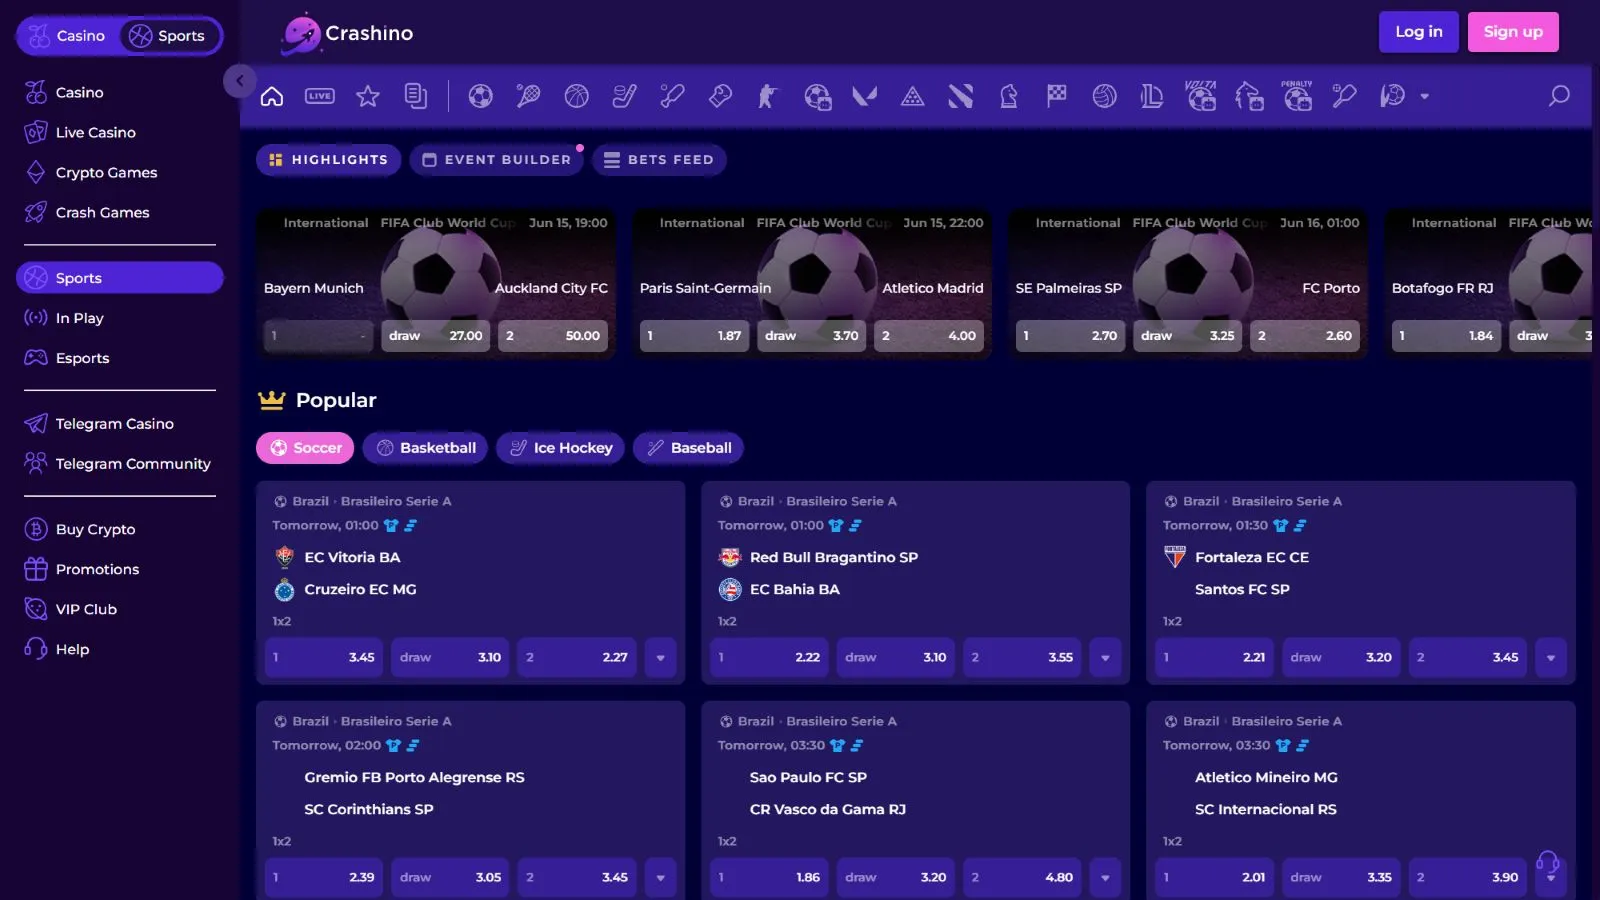Image resolution: width=1600 pixels, height=900 pixels.
Task: Expand more markets for EC Vitoria BA match
Action: (x=660, y=658)
